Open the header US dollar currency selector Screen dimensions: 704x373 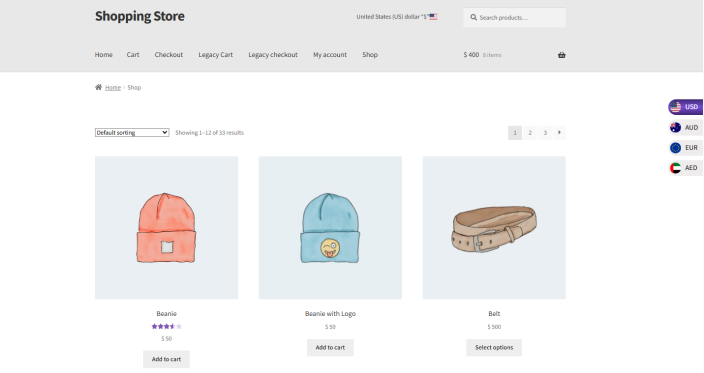click(x=396, y=17)
